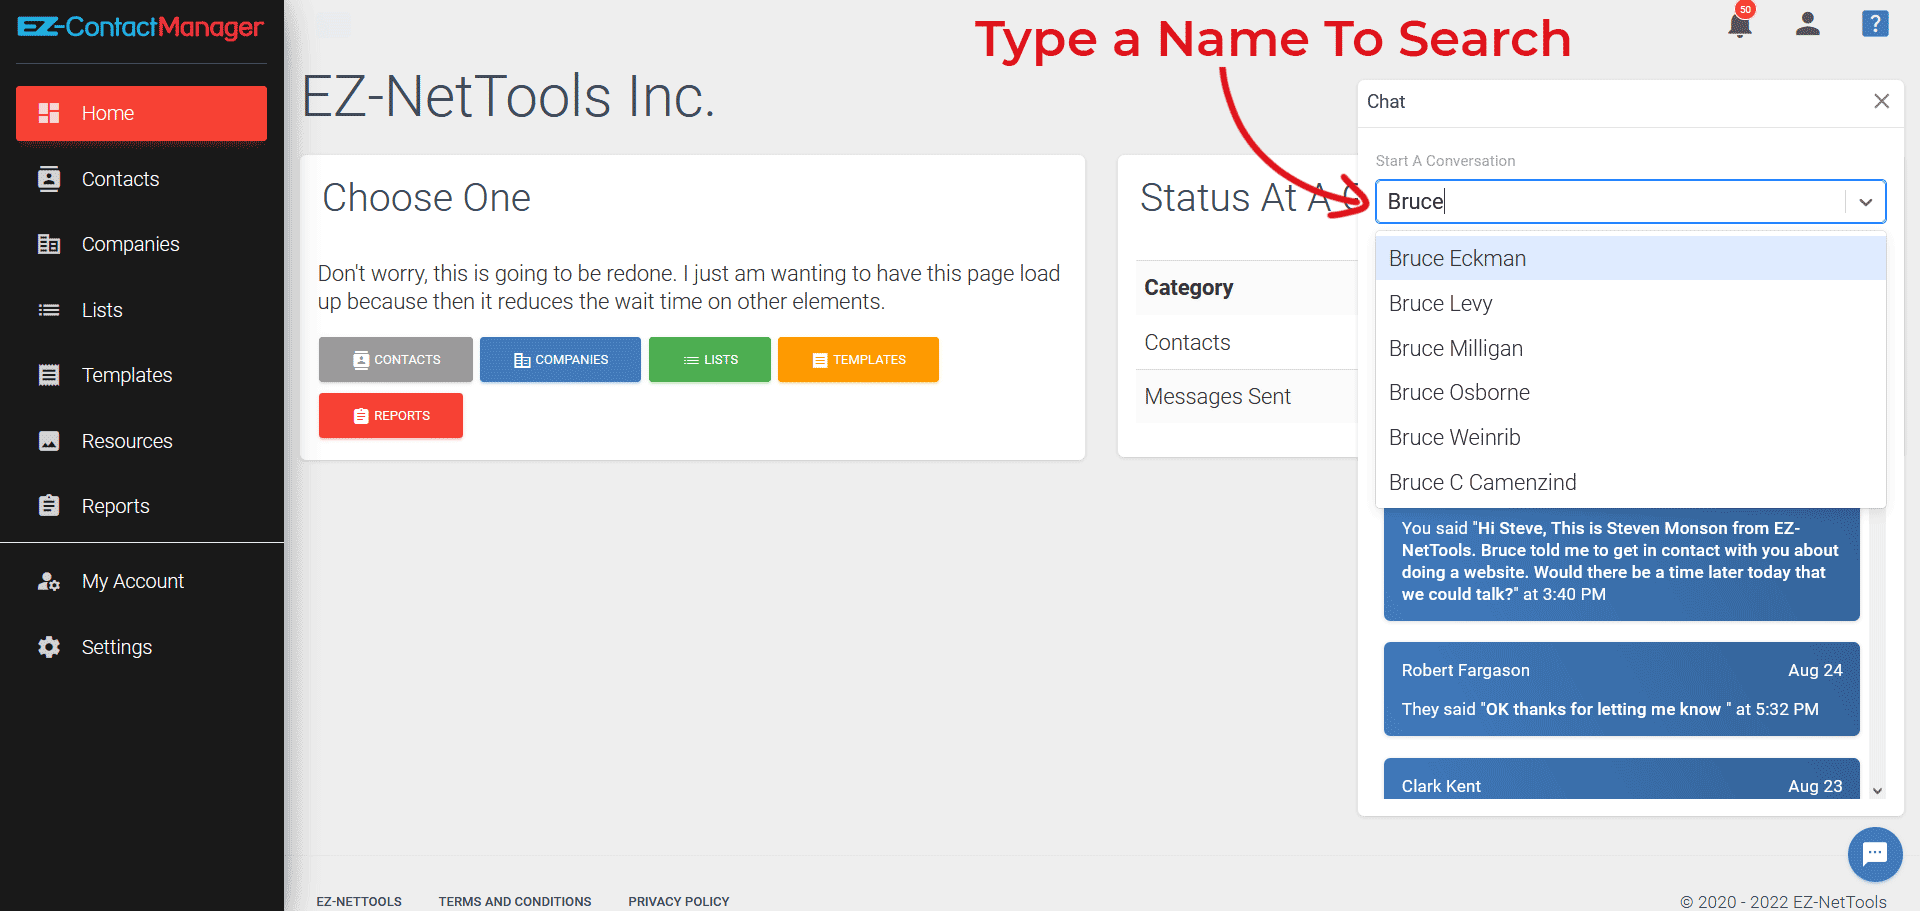Open Contacts from the sidebar menu
Viewport: 1920px width, 911px height.
point(141,179)
